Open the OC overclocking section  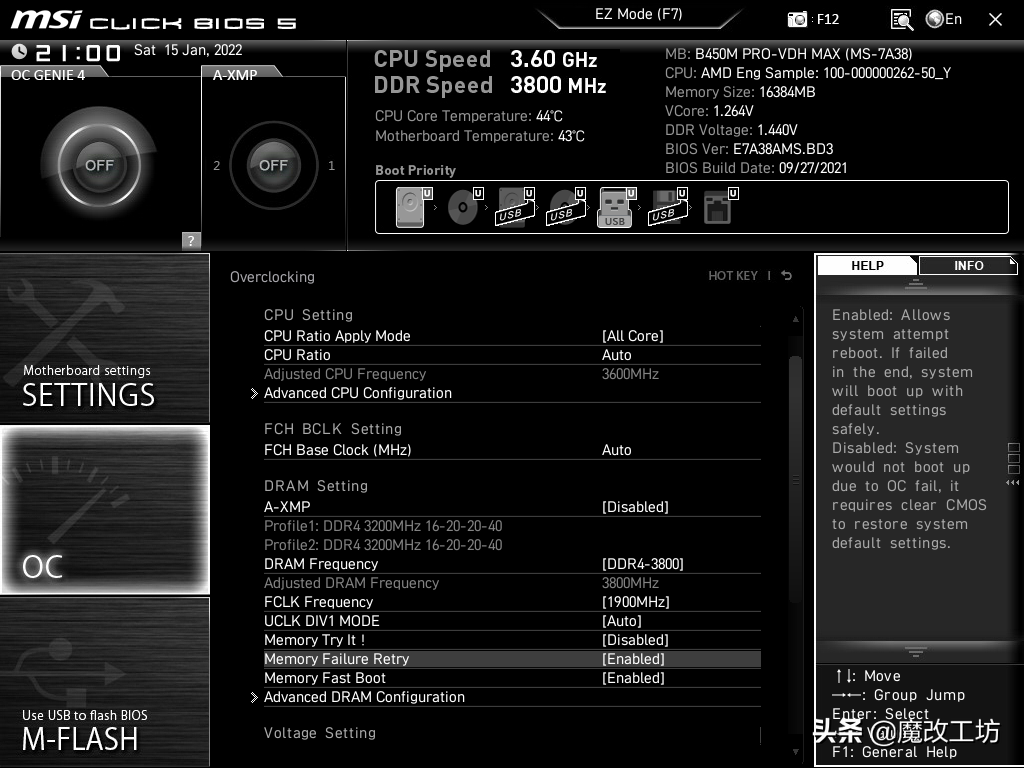pyautogui.click(x=104, y=509)
